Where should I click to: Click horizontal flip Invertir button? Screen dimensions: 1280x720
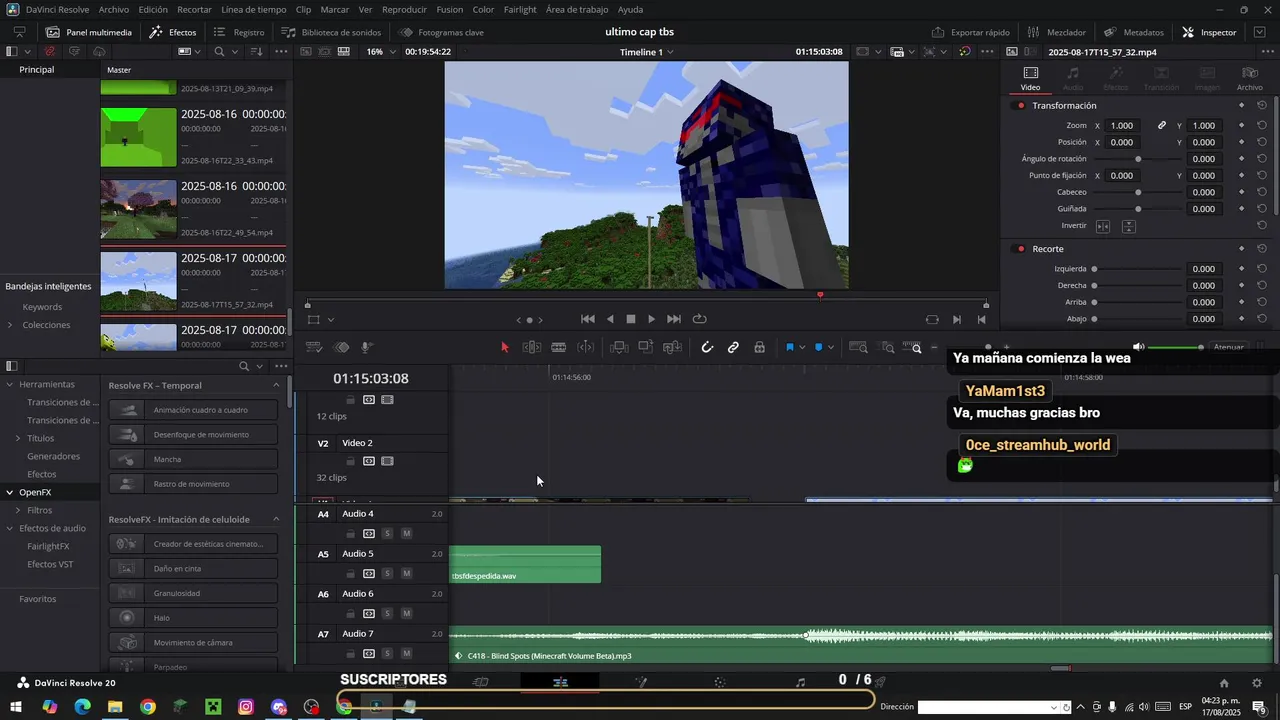point(1103,226)
